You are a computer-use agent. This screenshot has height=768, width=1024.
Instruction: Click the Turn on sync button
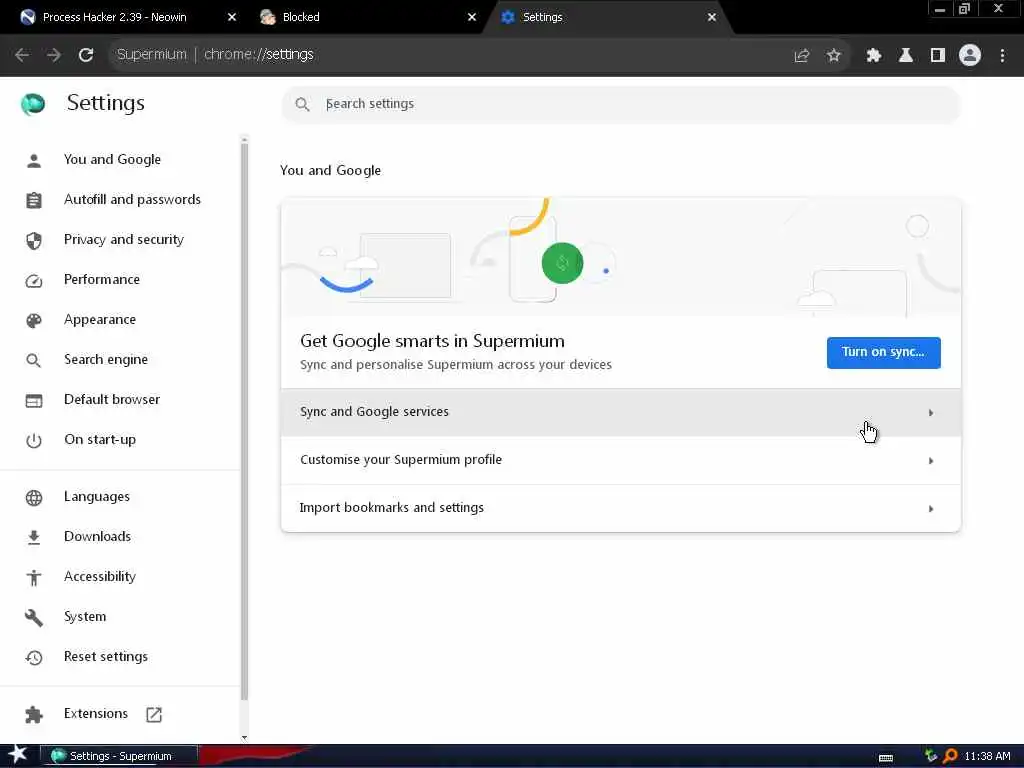click(x=883, y=353)
